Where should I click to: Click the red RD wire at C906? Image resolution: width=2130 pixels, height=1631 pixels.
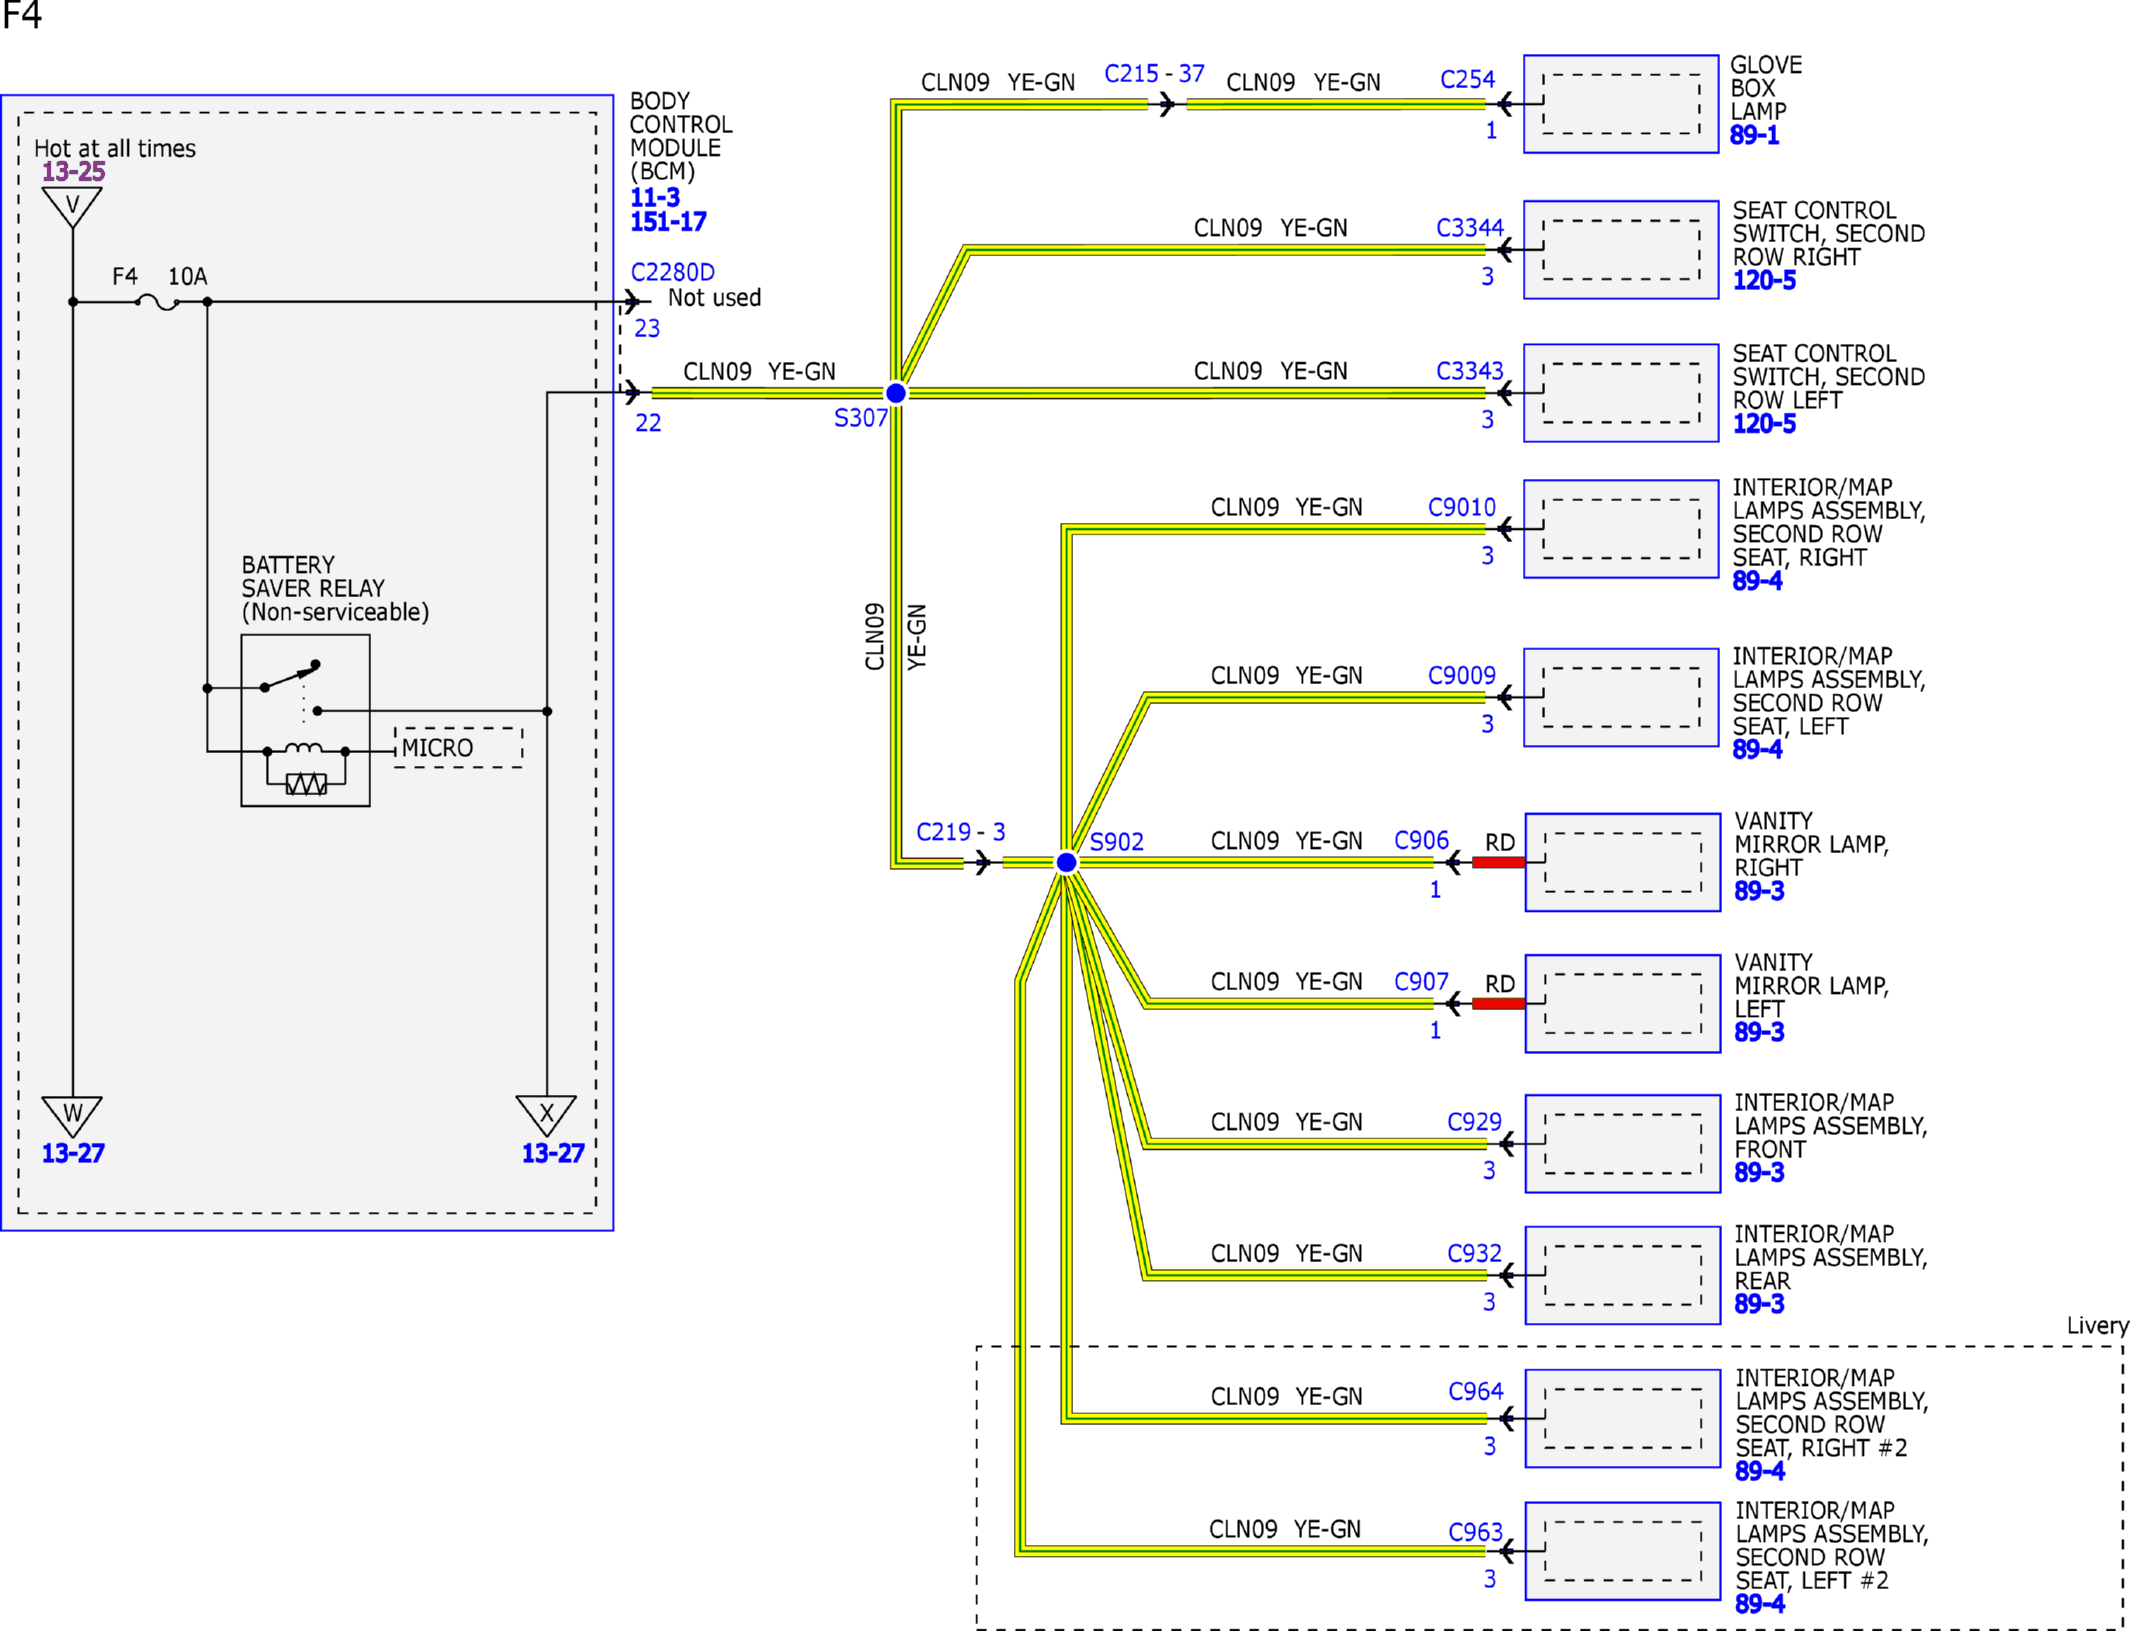click(1498, 862)
